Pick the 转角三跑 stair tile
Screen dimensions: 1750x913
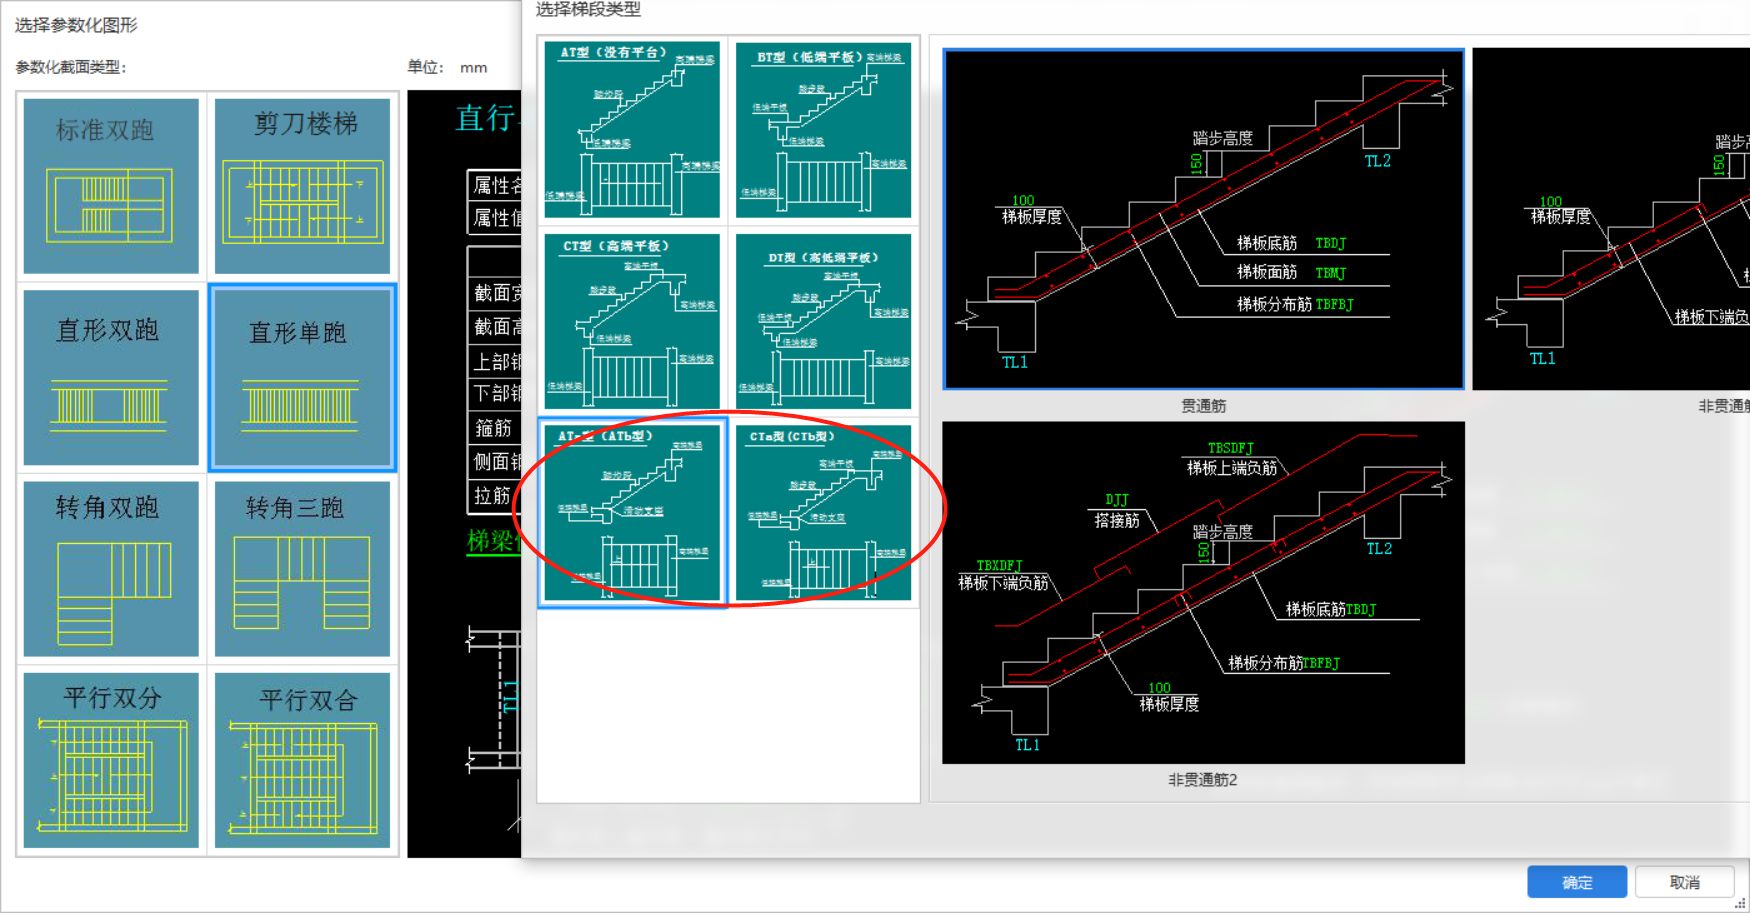point(302,568)
